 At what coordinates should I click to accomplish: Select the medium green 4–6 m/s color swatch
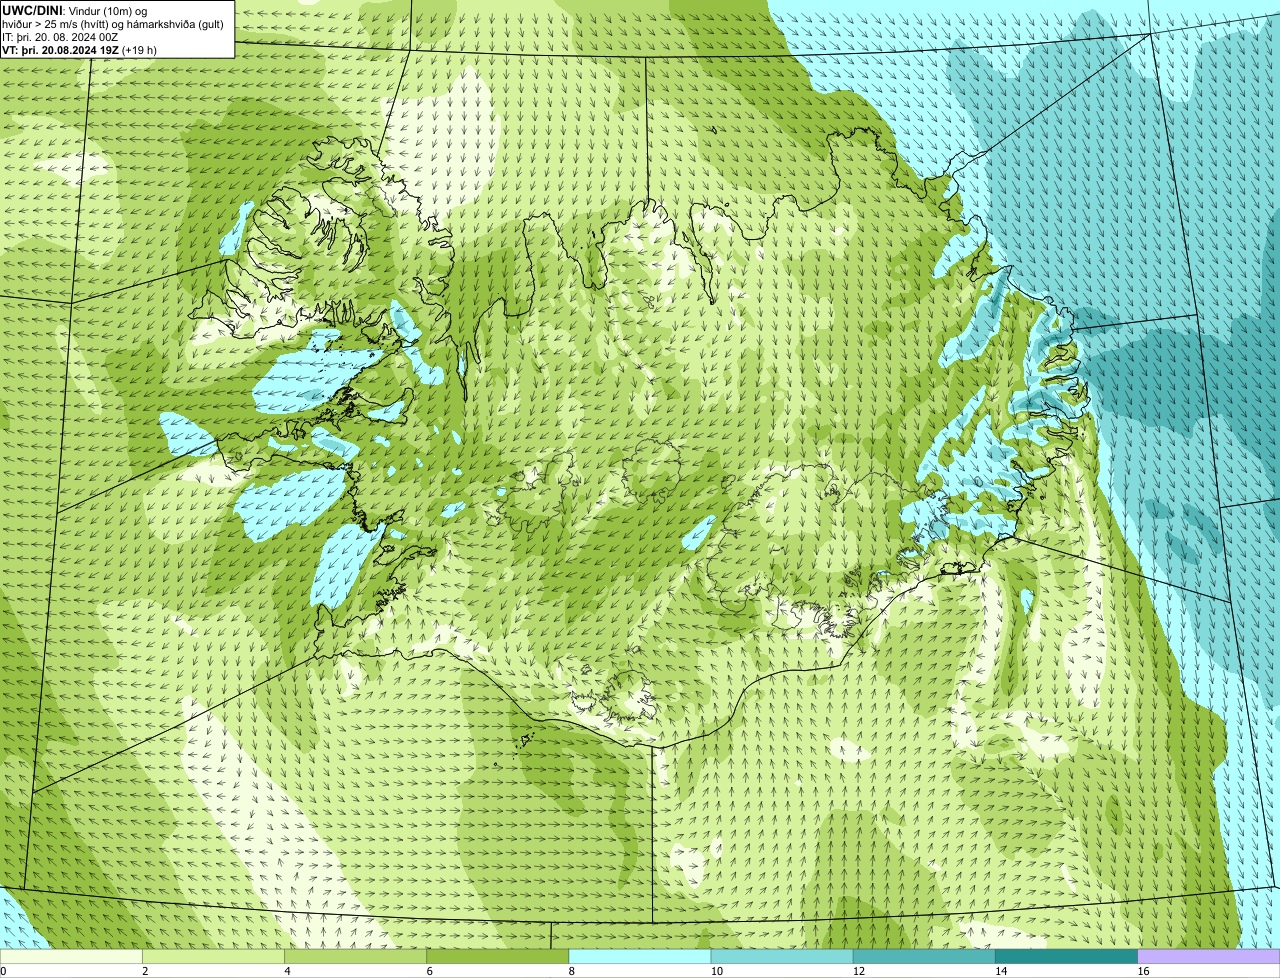[x=356, y=957]
